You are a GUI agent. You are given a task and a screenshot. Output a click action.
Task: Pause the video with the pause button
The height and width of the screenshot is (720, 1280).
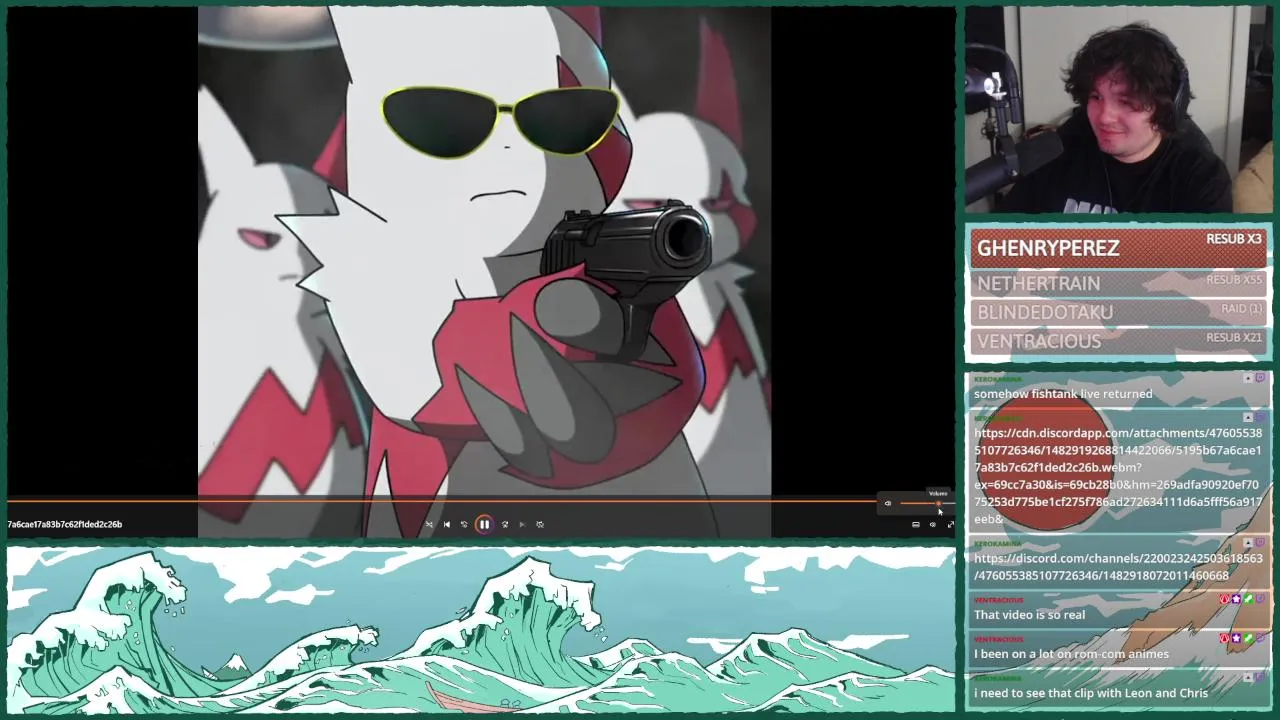(x=484, y=524)
